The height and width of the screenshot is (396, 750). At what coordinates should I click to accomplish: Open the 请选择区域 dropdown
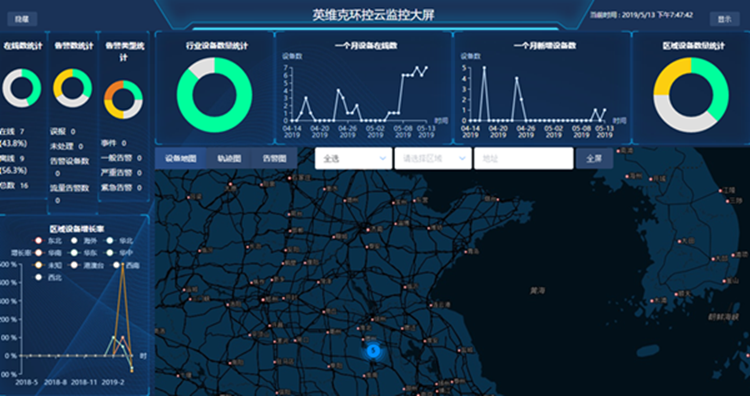pyautogui.click(x=433, y=158)
